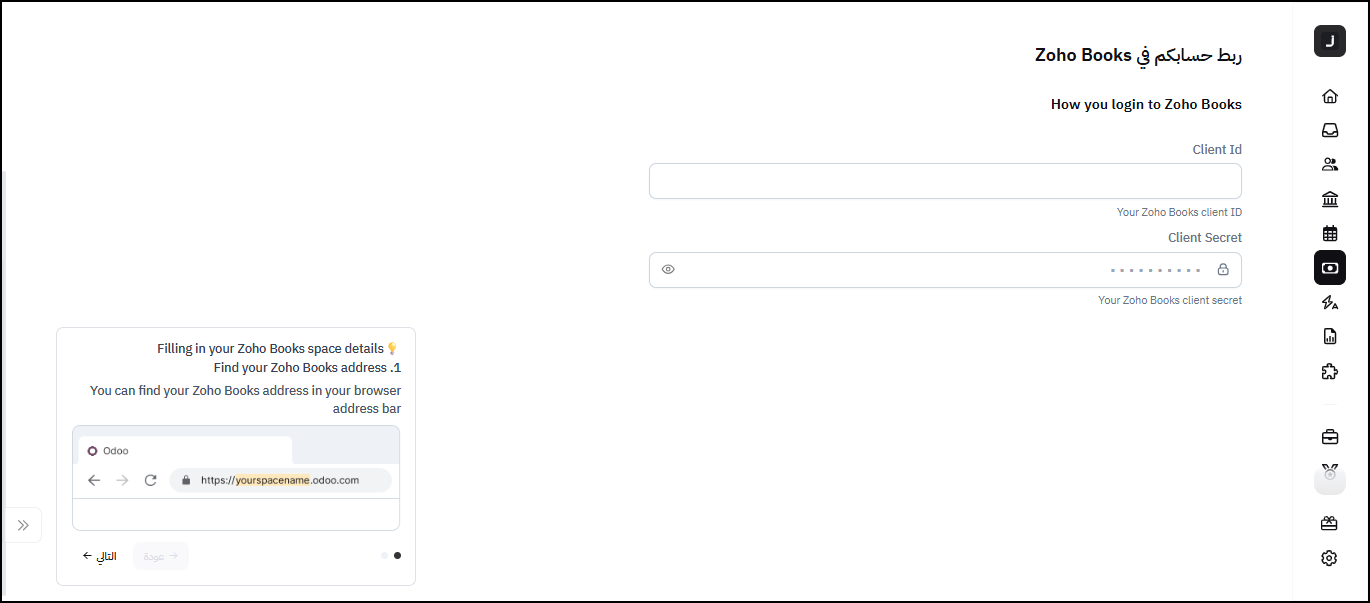The width and height of the screenshot is (1370, 603).
Task: Expand the collapsed panel with double chevron
Action: (x=23, y=525)
